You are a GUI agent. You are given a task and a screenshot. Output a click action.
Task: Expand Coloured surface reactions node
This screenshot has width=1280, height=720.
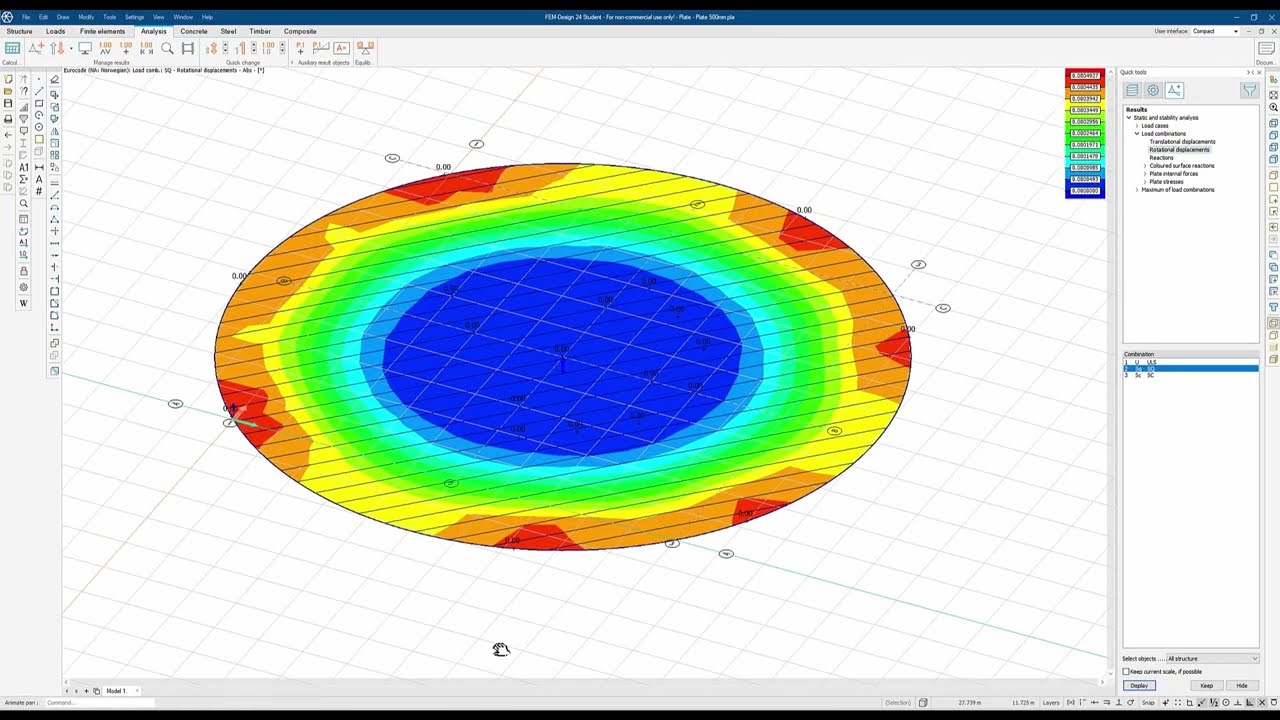pos(1145,166)
